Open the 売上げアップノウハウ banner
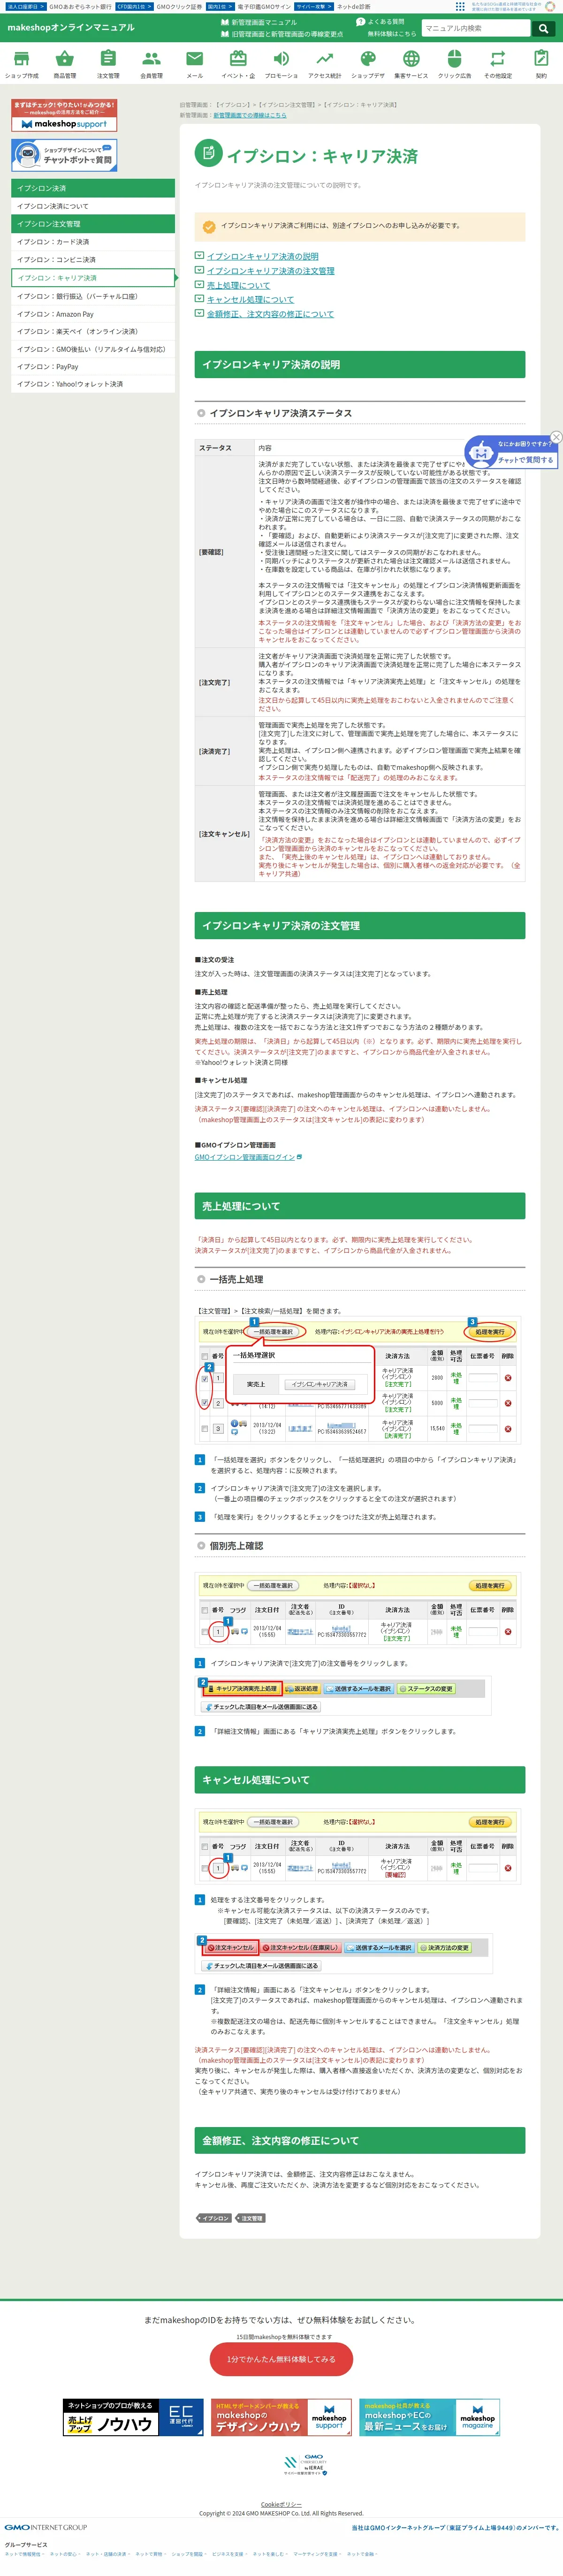This screenshot has height=2576, width=563. pyautogui.click(x=133, y=2418)
